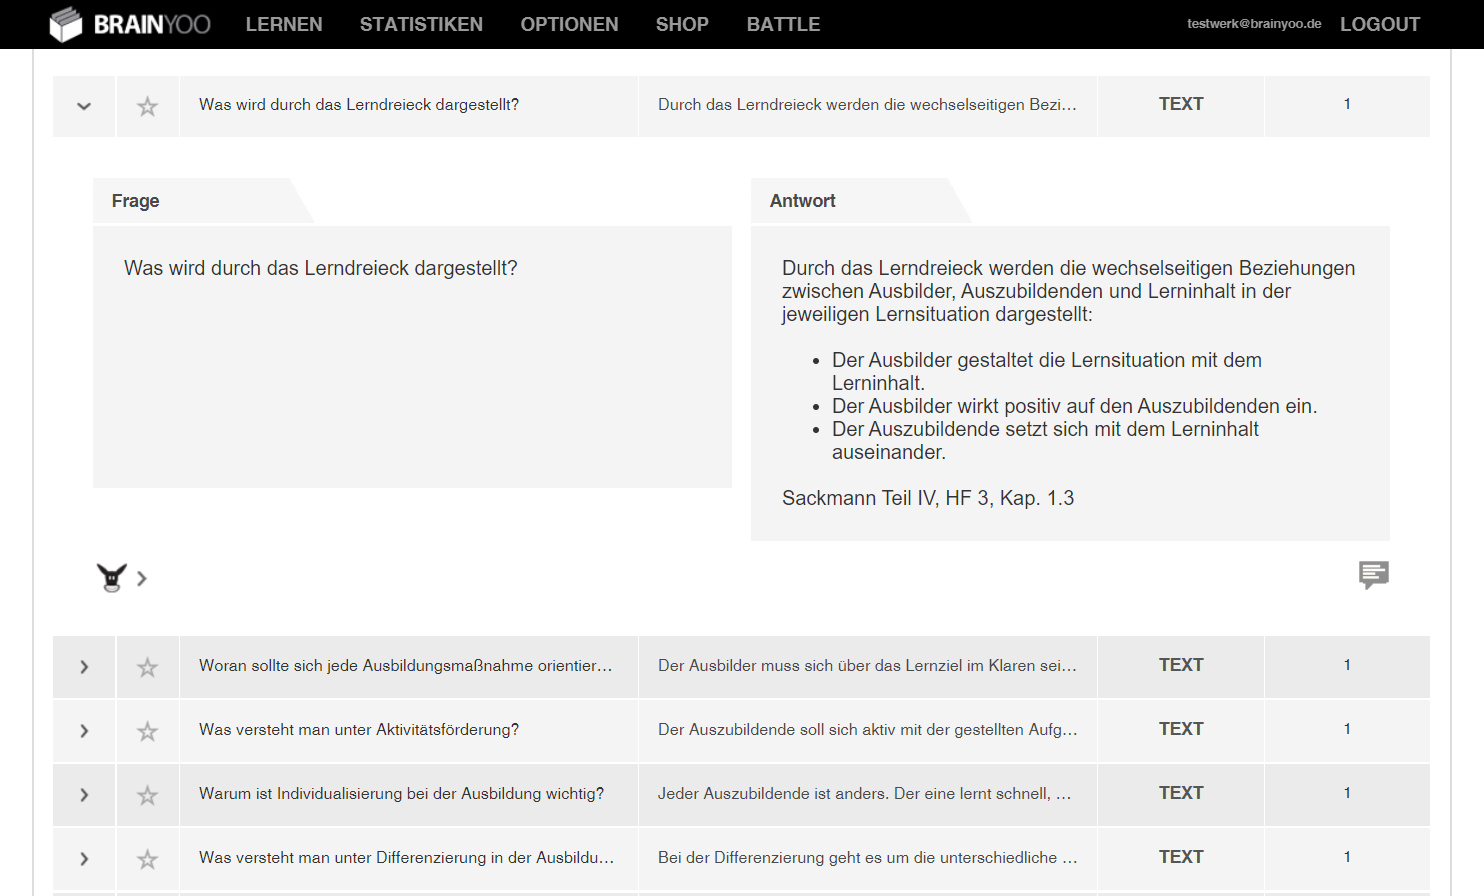Open the LERNEN menu
This screenshot has height=896, width=1484.
(x=284, y=24)
